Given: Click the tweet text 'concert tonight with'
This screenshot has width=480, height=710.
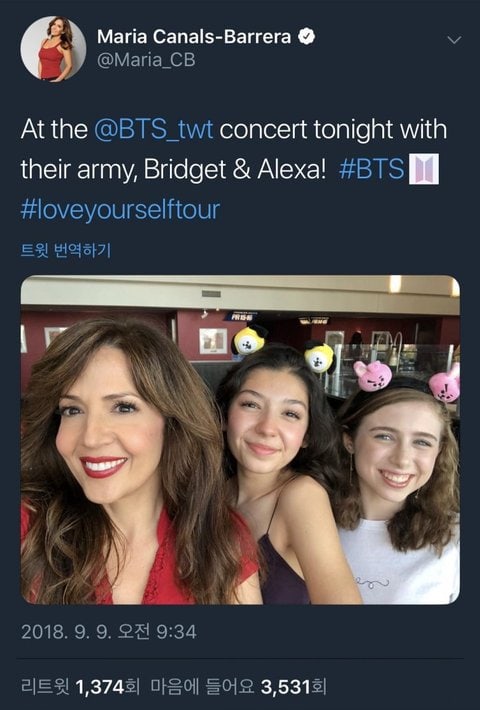Looking at the screenshot, I should pos(333,130).
